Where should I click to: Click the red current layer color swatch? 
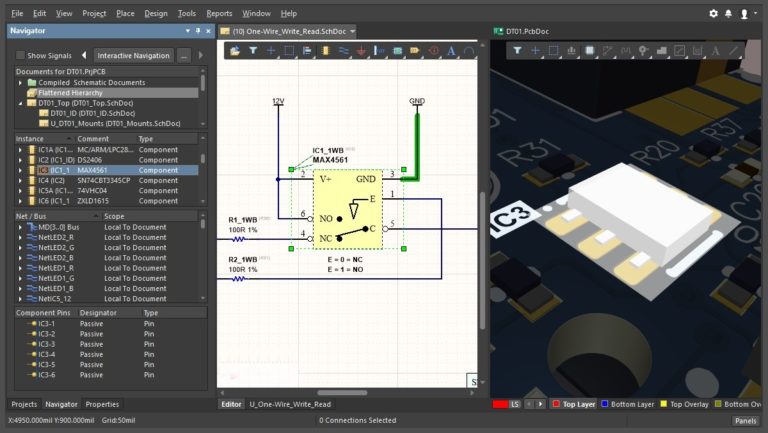tap(500, 404)
